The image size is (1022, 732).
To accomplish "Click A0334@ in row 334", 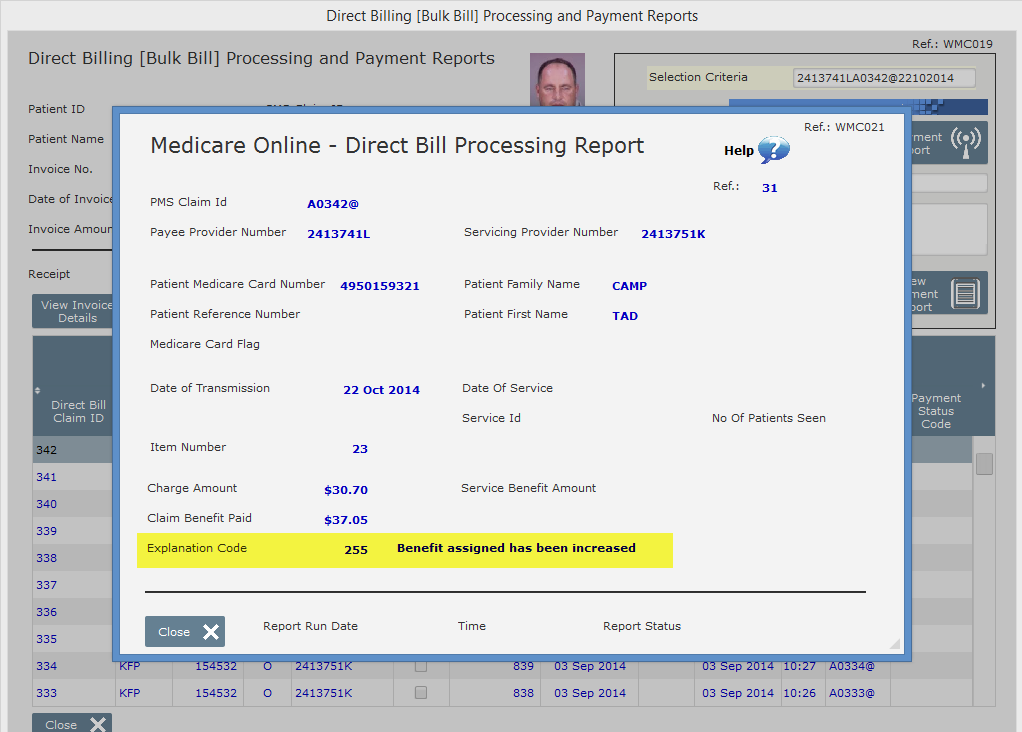I will 851,666.
